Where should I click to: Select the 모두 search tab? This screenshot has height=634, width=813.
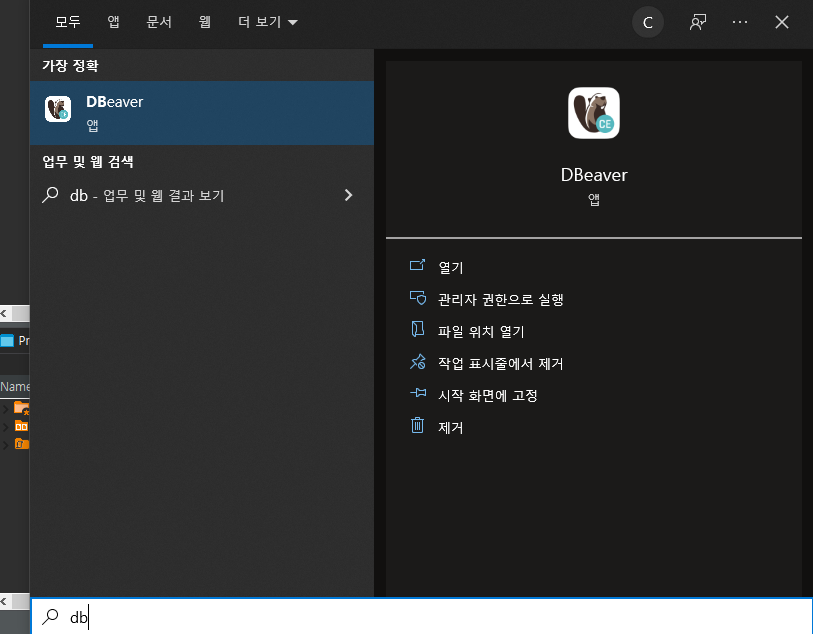pyautogui.click(x=68, y=22)
